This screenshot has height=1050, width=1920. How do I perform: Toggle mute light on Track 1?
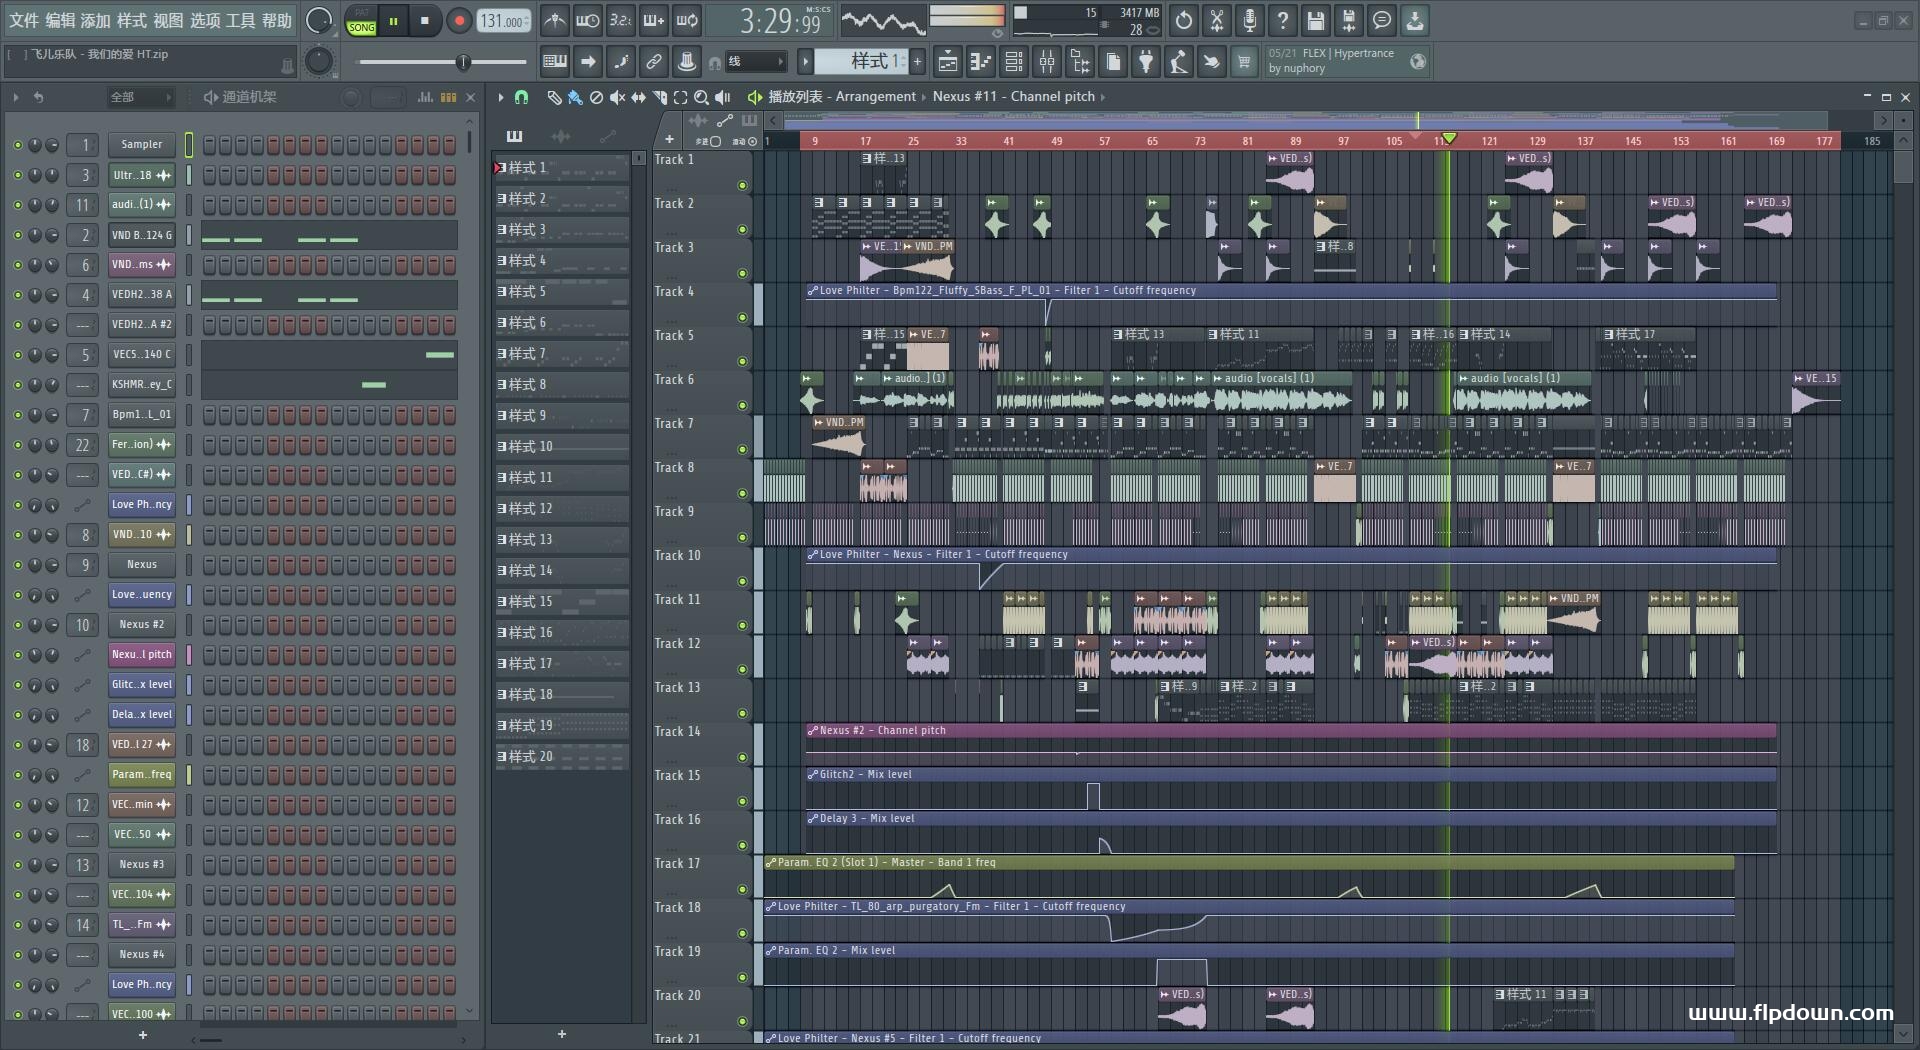742,185
